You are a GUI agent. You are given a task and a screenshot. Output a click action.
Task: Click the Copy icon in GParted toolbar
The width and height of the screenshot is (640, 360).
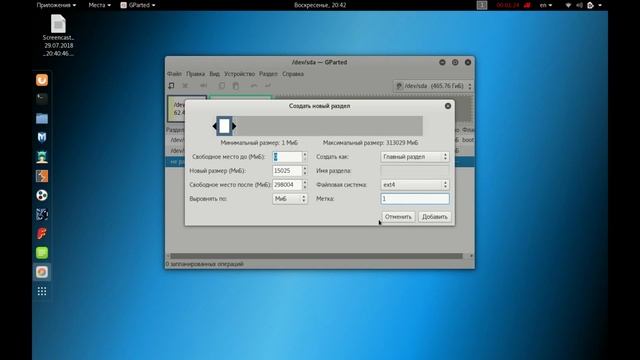(x=222, y=86)
